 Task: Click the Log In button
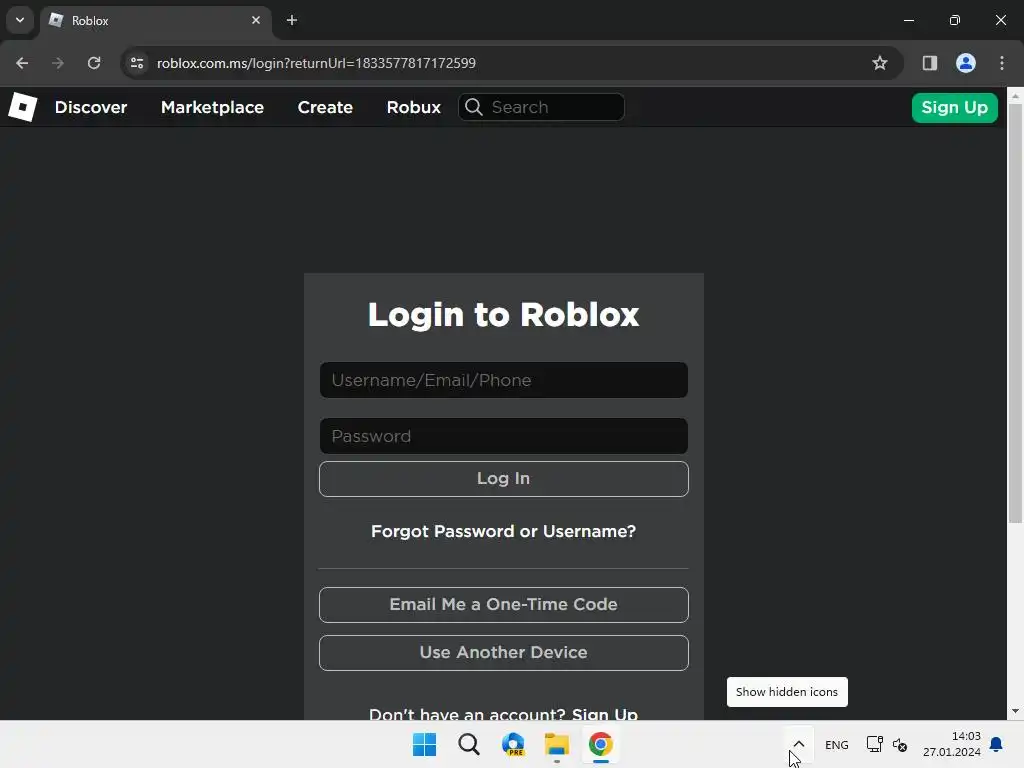(504, 479)
